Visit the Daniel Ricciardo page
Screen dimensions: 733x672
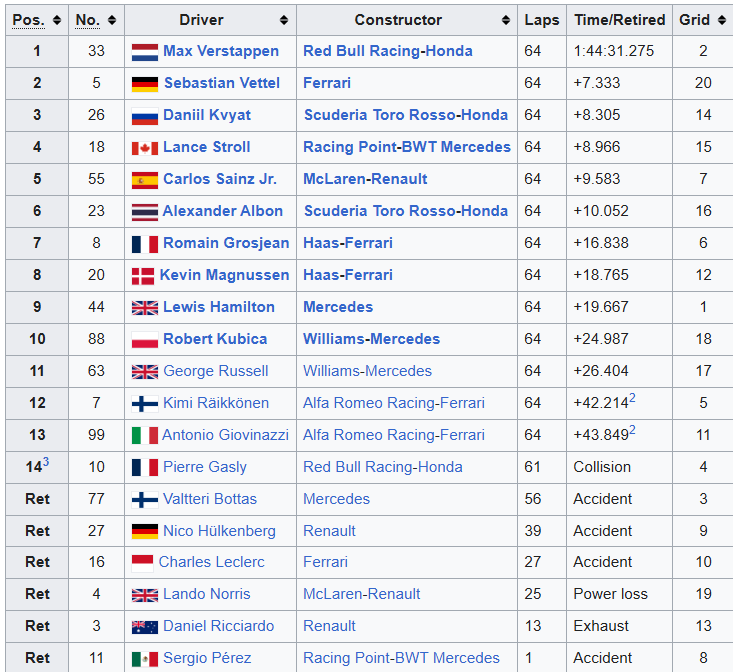[x=218, y=626]
